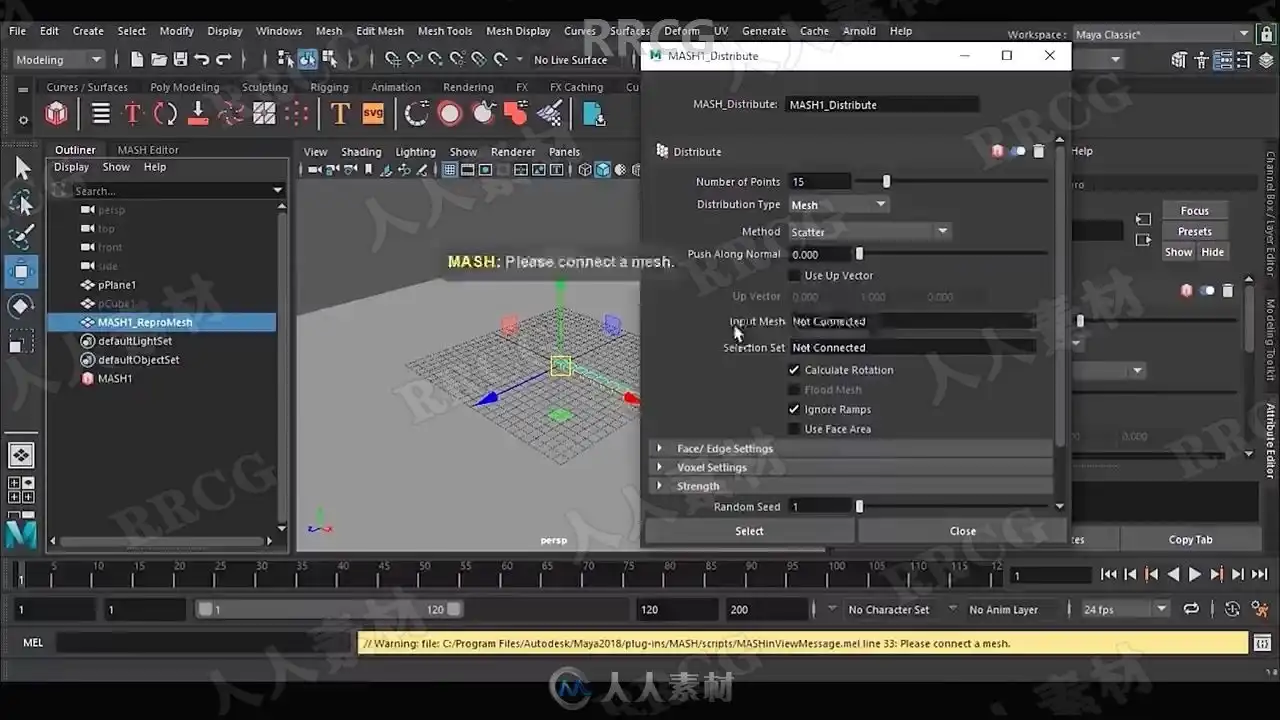
Task: Click the Copy Tab button
Action: pos(1190,540)
